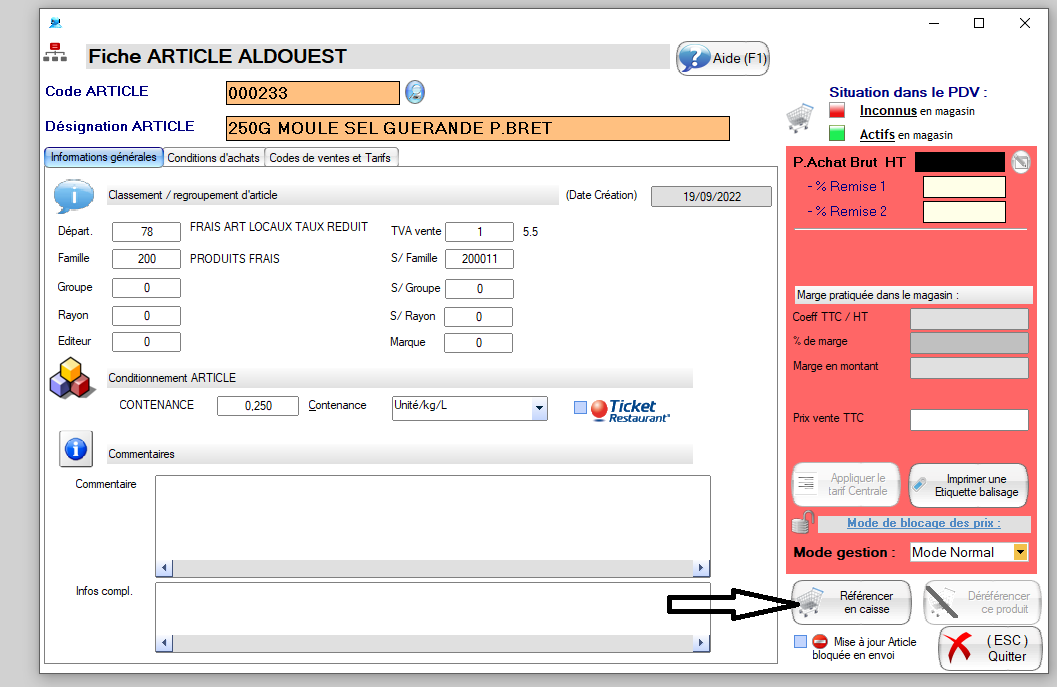Screen dimensions: 1057x687
Task: Enable the Ticket Restaurant checkbox
Action: [x=581, y=407]
